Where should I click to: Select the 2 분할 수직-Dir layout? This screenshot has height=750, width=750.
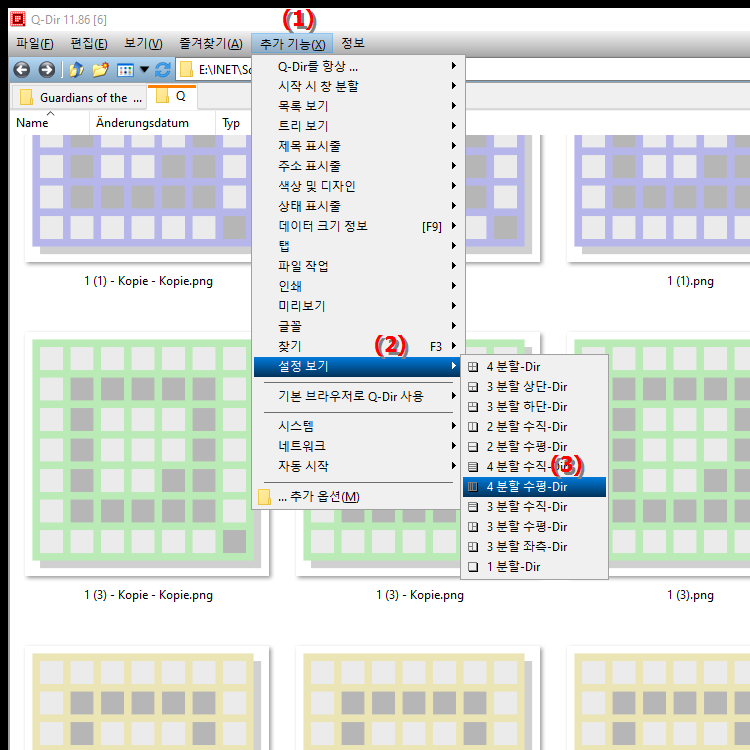click(x=534, y=427)
